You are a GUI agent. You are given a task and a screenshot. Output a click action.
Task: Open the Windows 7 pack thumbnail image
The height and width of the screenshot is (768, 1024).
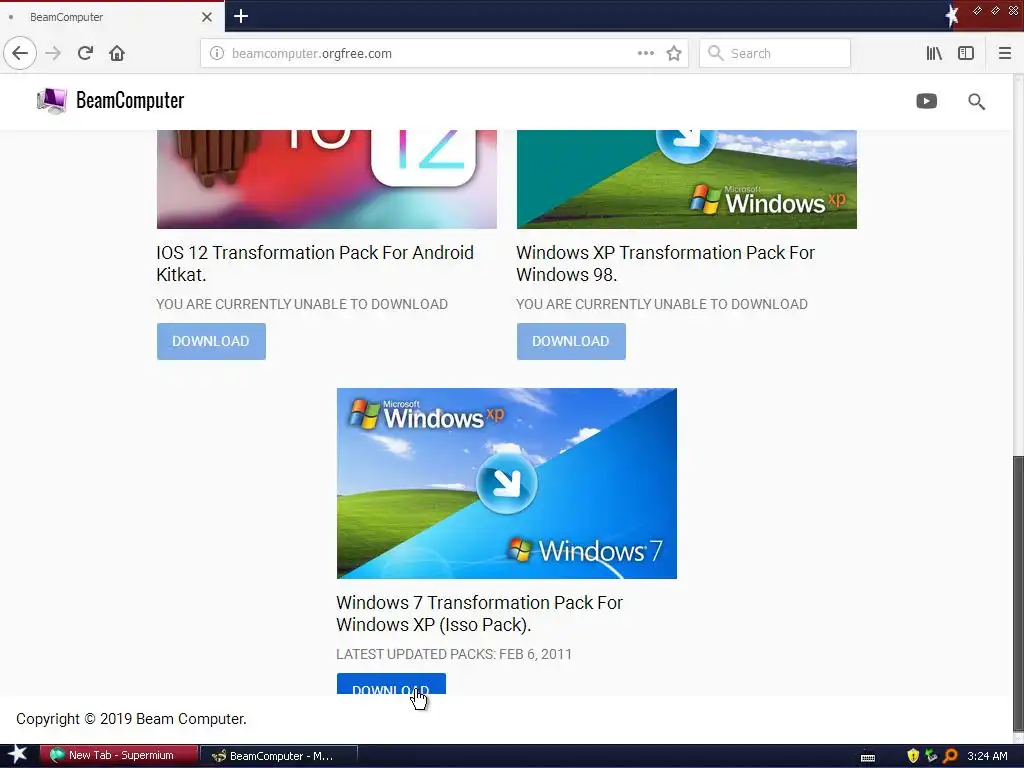click(x=507, y=483)
